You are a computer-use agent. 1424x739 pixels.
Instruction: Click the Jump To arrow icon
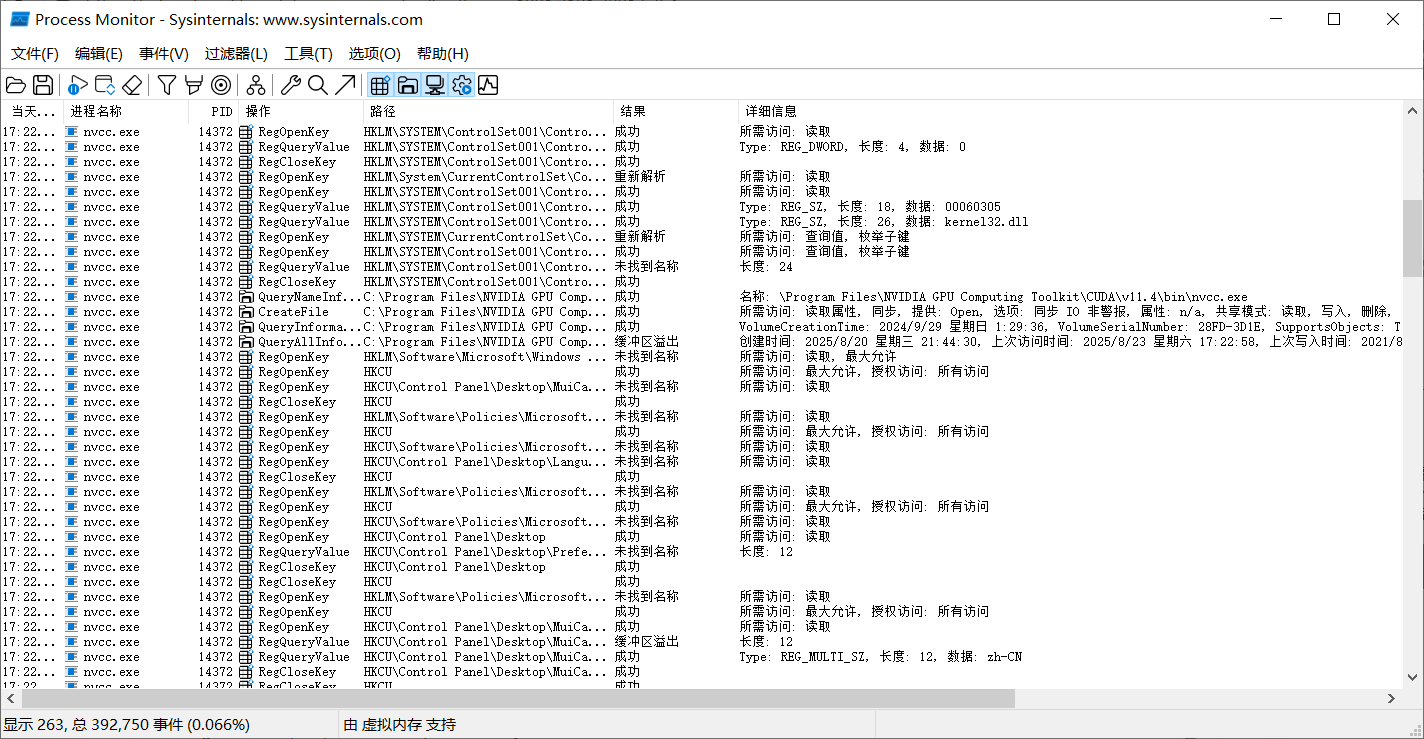345,85
